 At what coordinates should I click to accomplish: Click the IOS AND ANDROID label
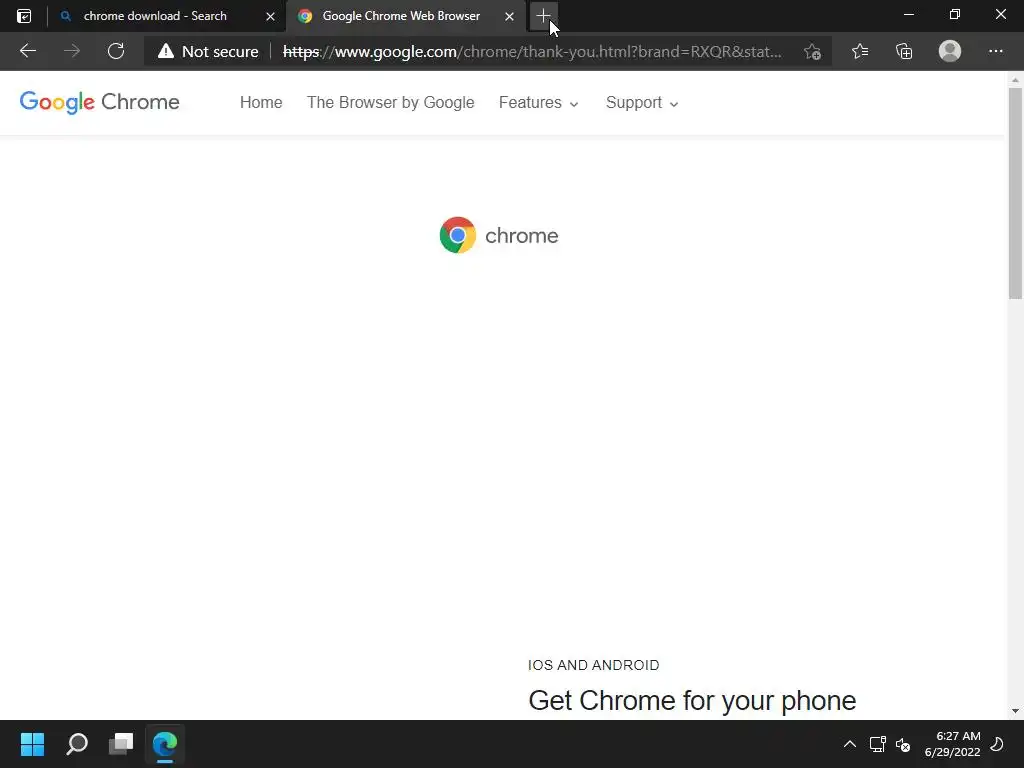click(x=594, y=665)
